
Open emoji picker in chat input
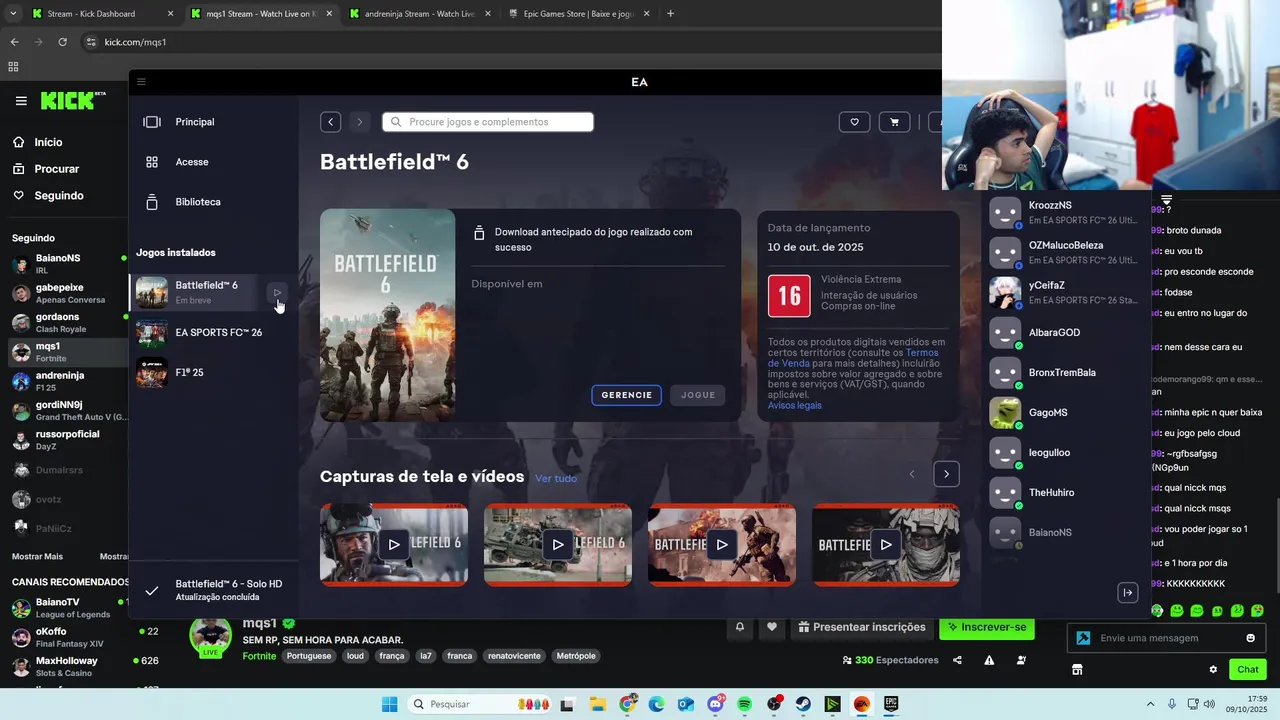click(x=1250, y=638)
